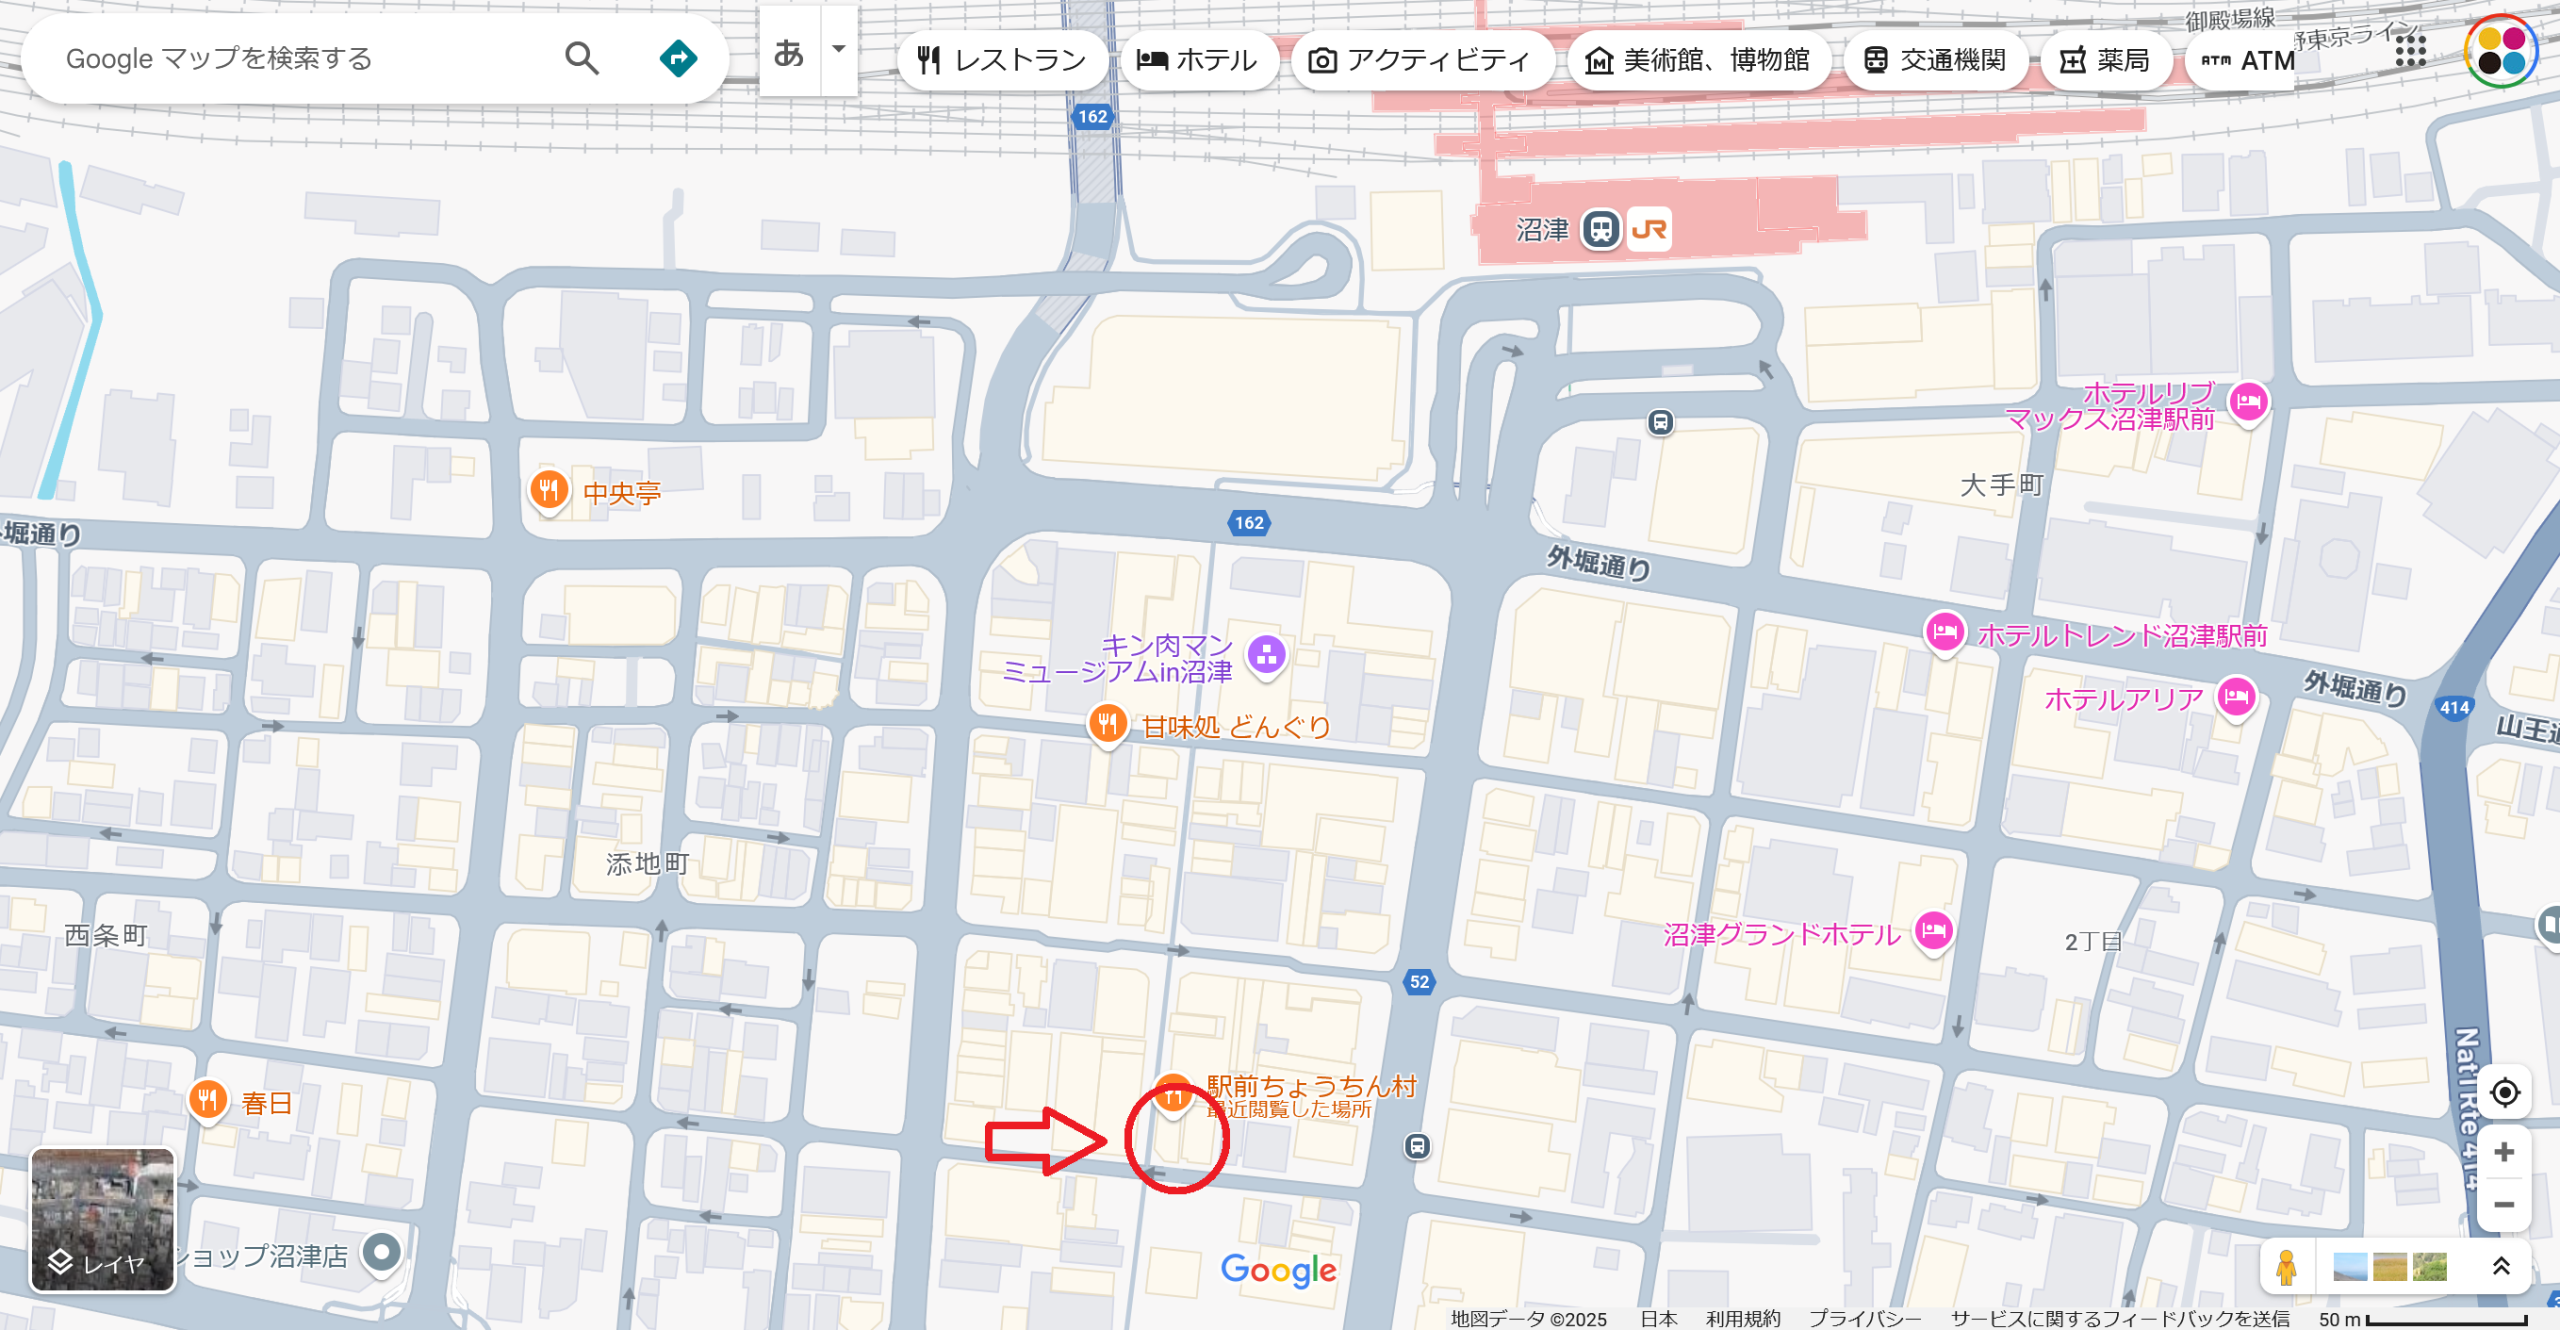Click the 沼津 station name label

1543,230
